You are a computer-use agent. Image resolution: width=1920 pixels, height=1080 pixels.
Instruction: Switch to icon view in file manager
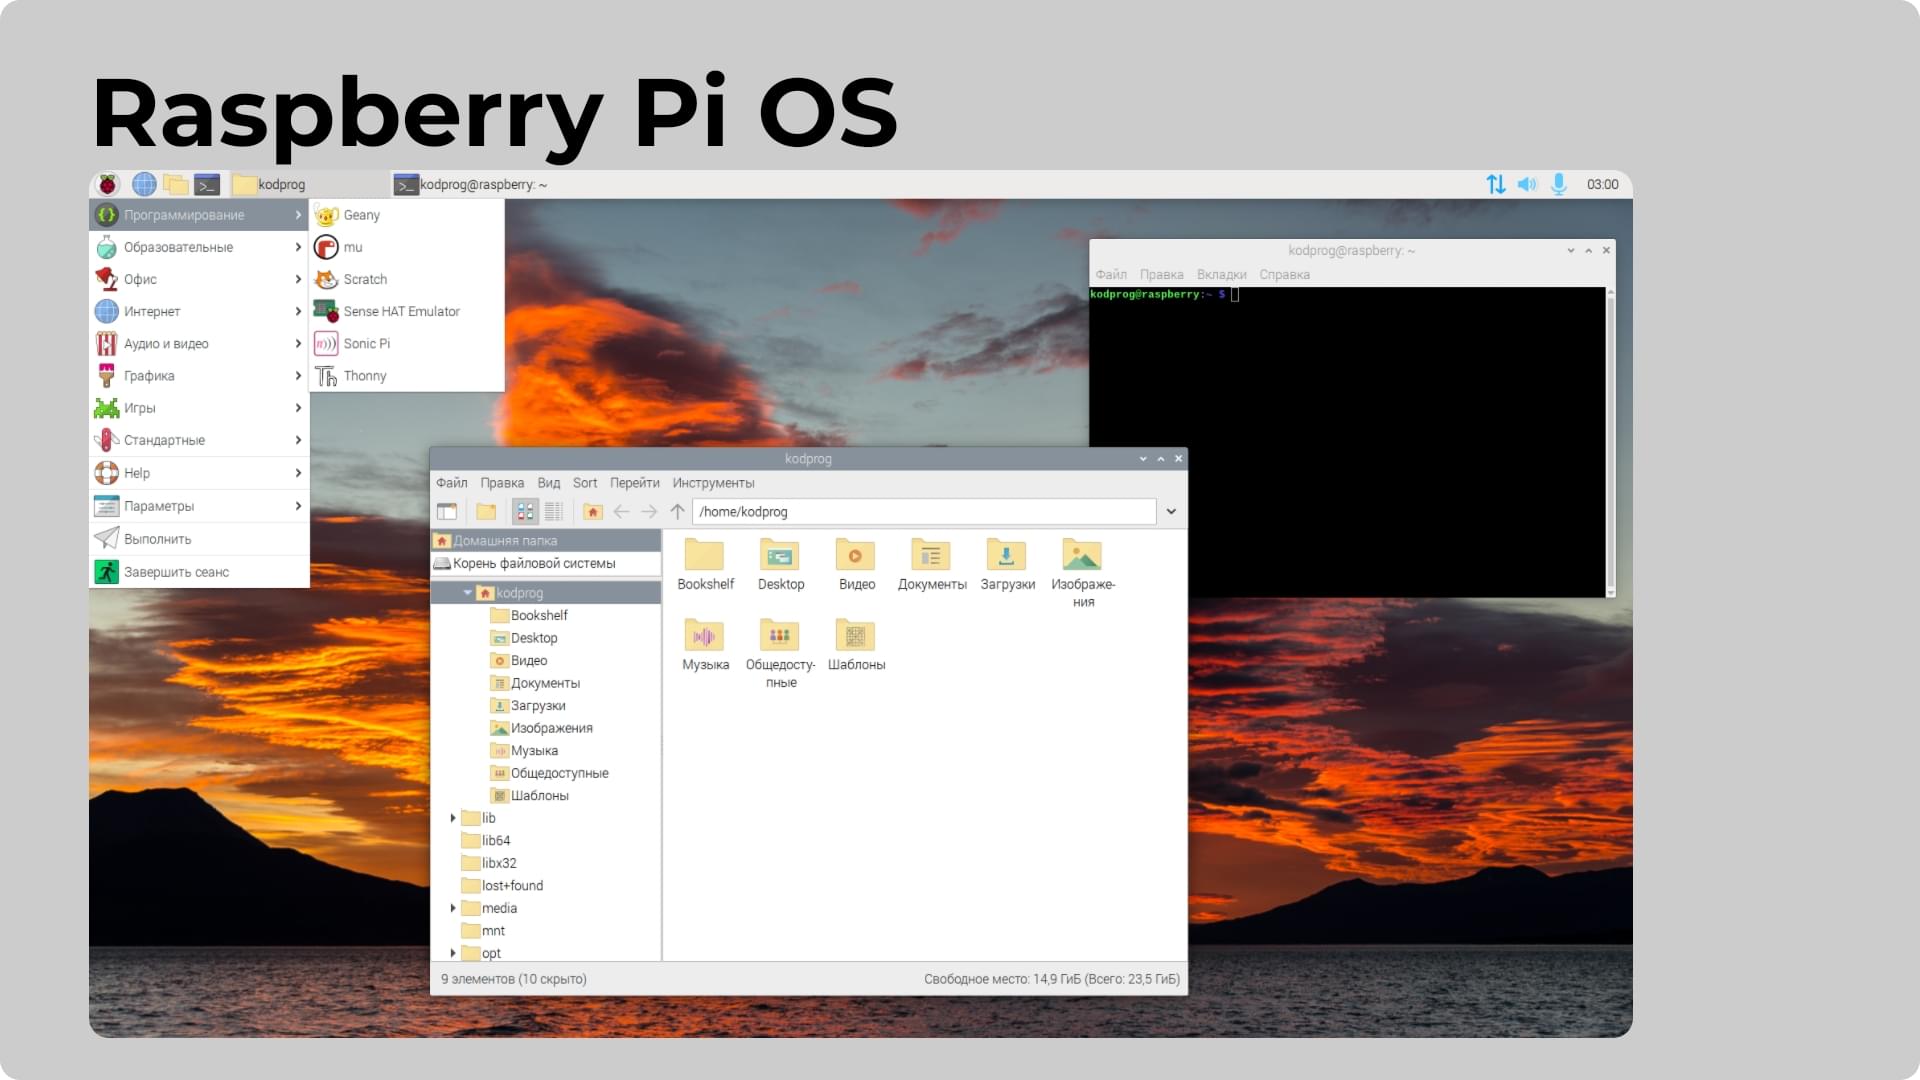525,512
